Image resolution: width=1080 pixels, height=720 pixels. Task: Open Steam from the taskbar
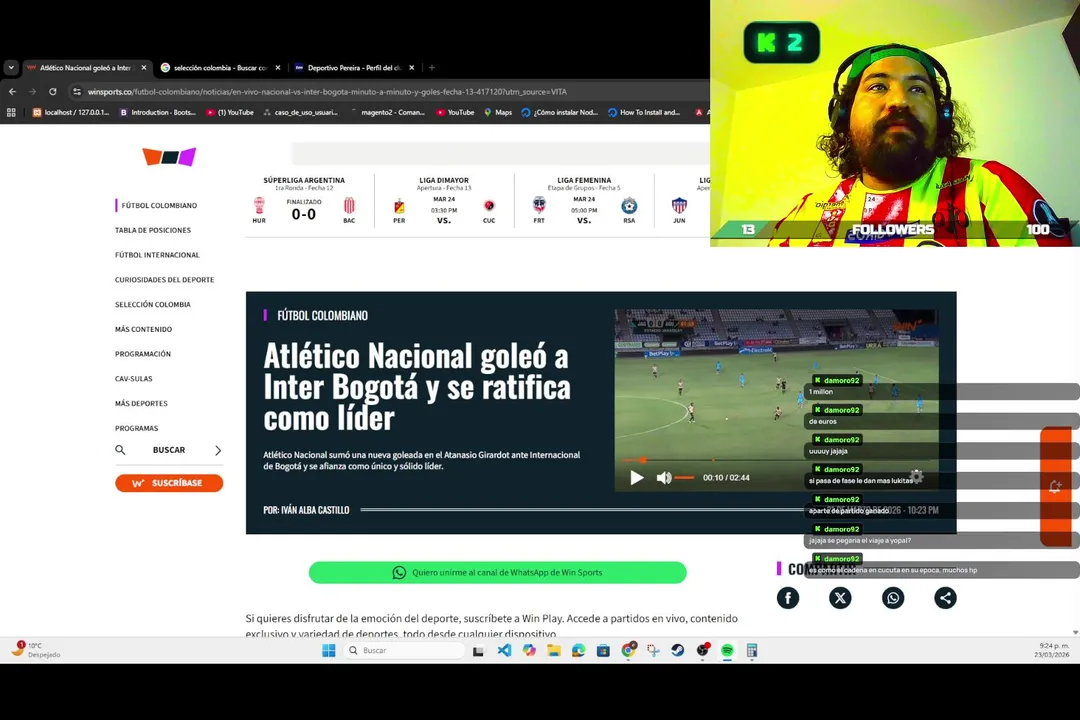[678, 650]
